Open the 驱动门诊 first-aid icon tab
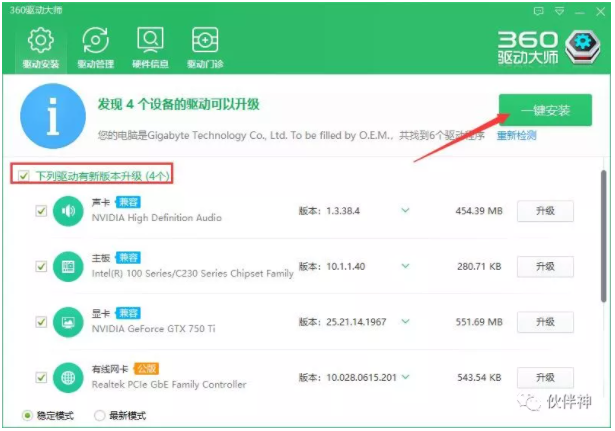This screenshot has height=431, width=615. 205,48
